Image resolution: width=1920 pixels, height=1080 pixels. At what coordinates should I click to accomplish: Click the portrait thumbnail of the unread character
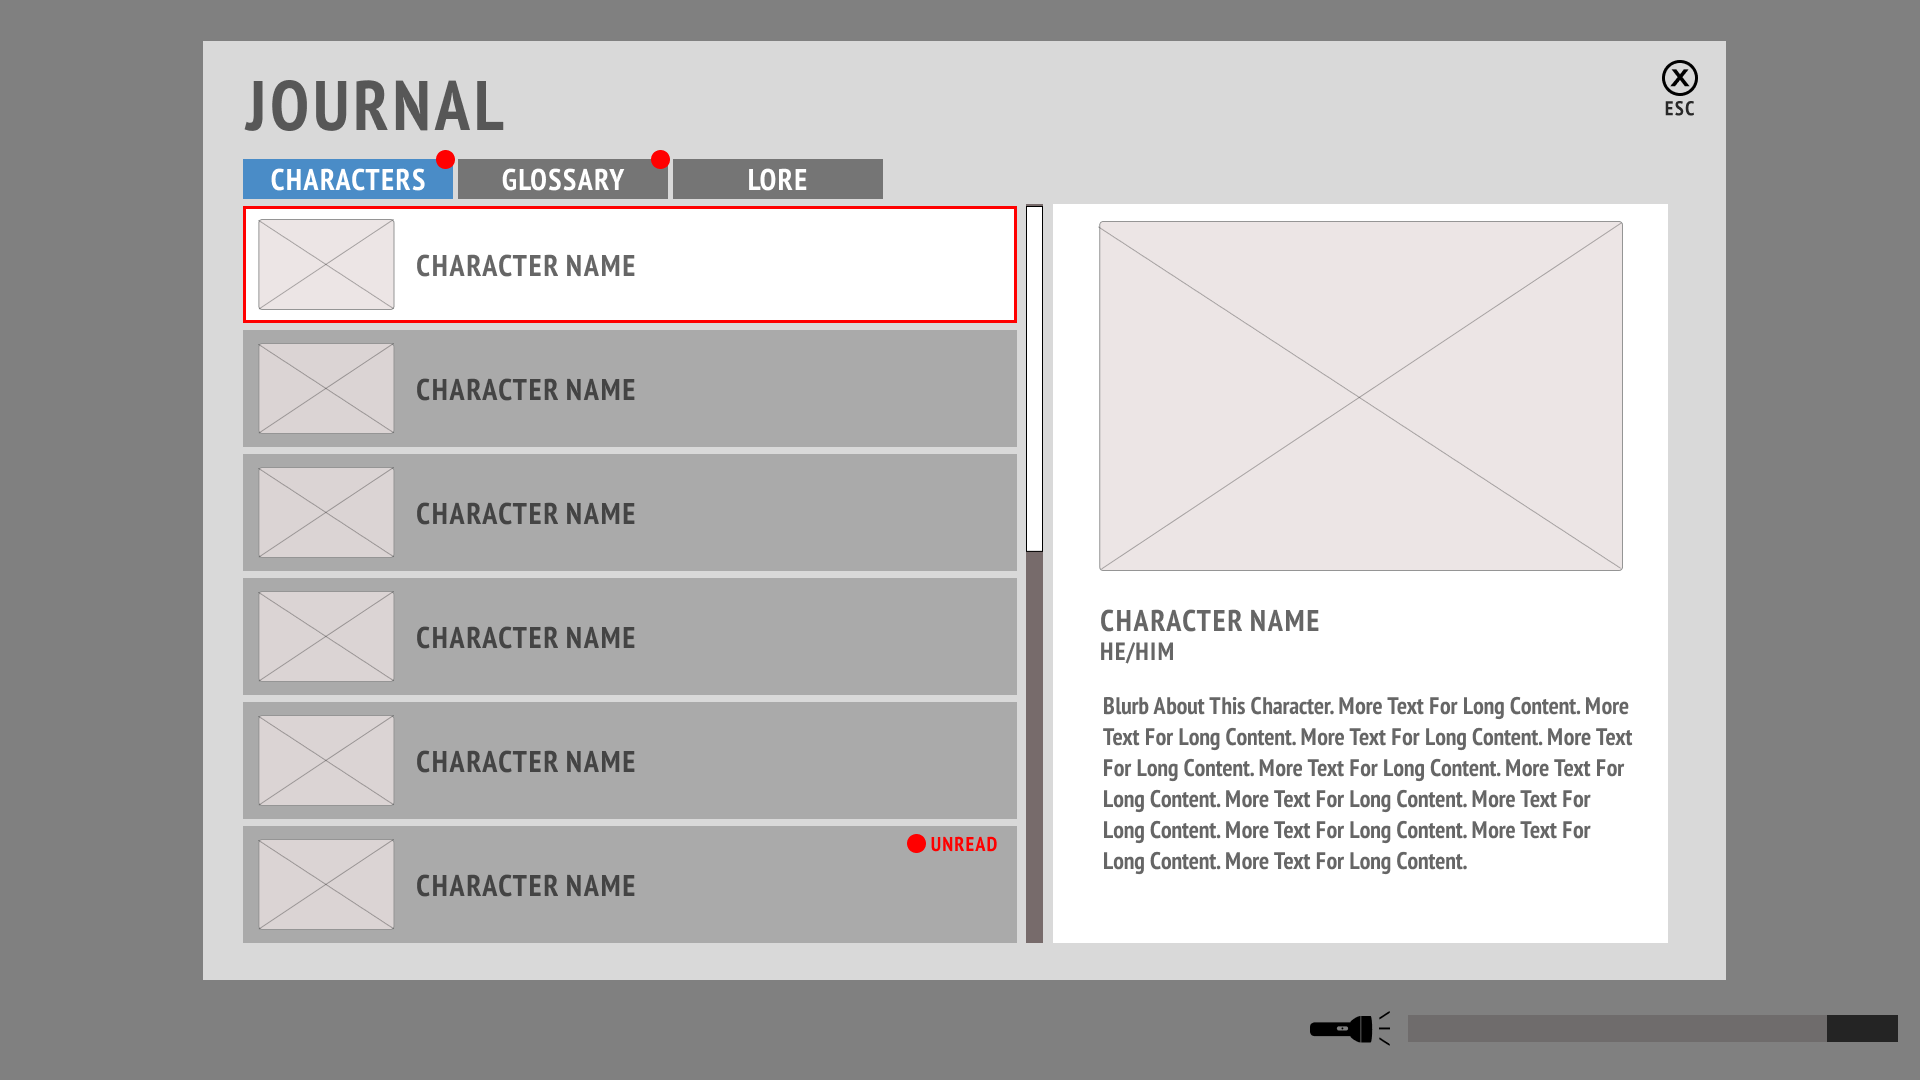click(x=326, y=885)
